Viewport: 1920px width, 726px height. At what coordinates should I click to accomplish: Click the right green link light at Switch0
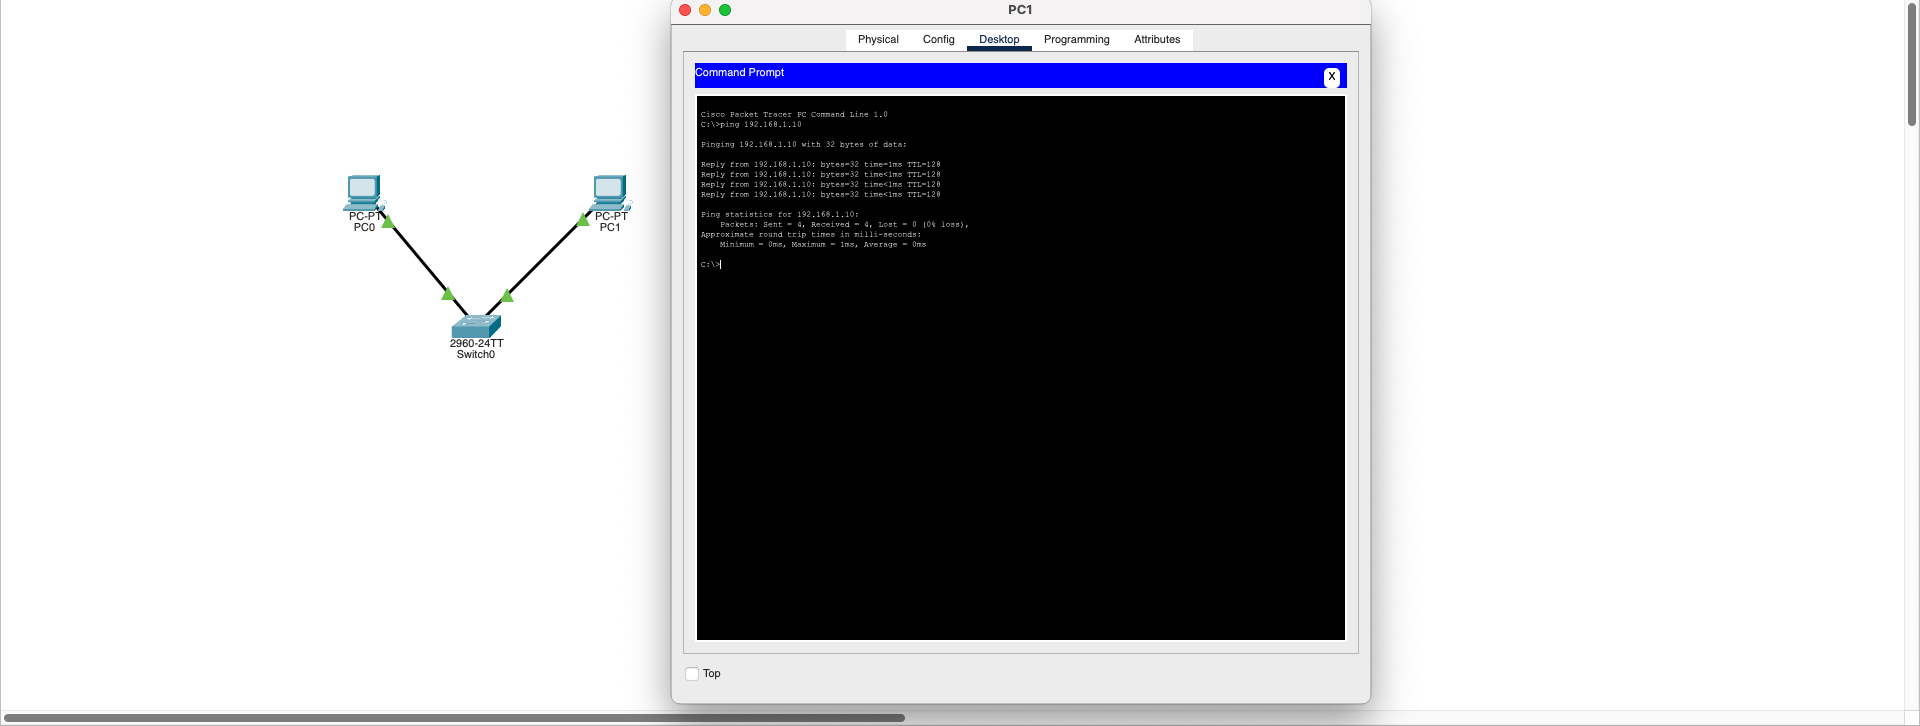coord(507,294)
